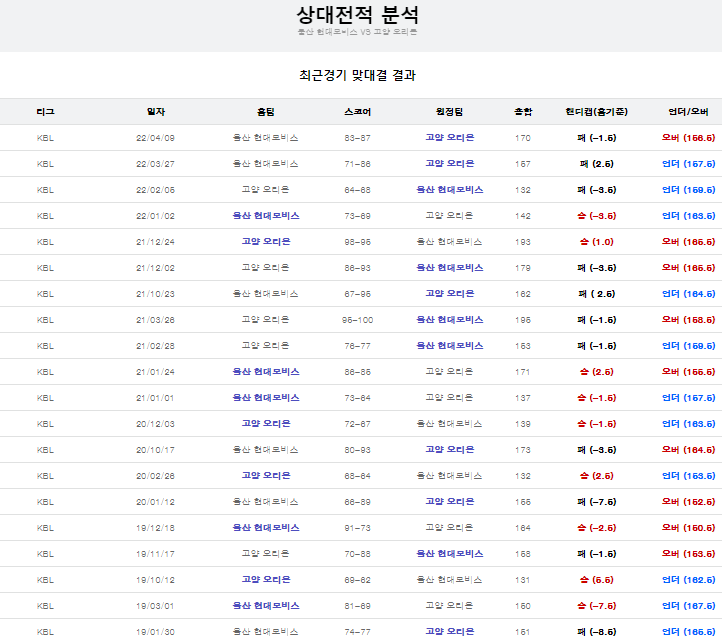Click away team 울산 현대모비스 in 22/02/06 row
722x641 pixels.
pos(449,189)
